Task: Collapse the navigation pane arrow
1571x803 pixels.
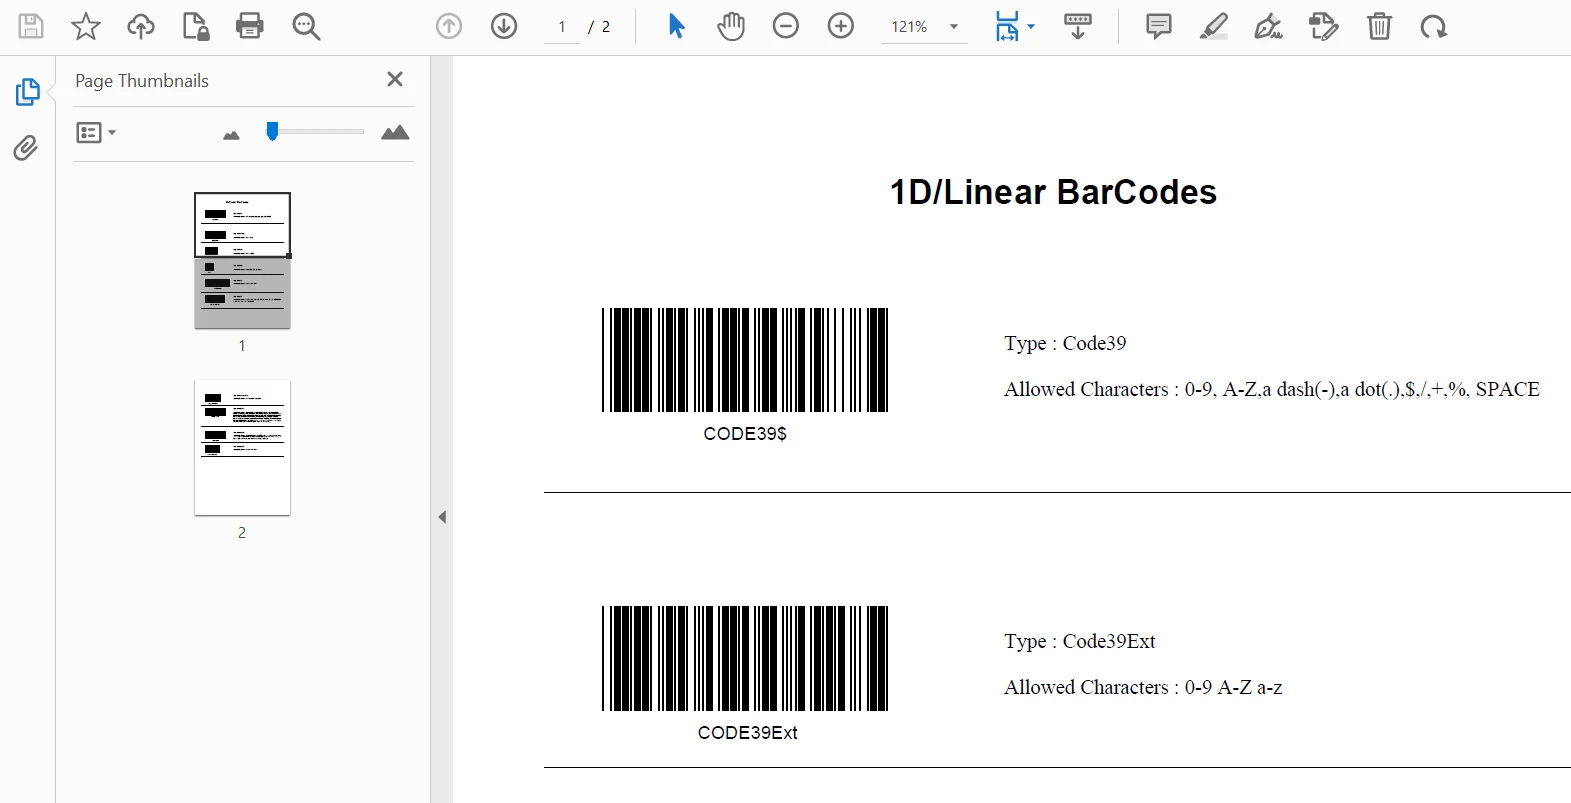Action: (x=442, y=517)
